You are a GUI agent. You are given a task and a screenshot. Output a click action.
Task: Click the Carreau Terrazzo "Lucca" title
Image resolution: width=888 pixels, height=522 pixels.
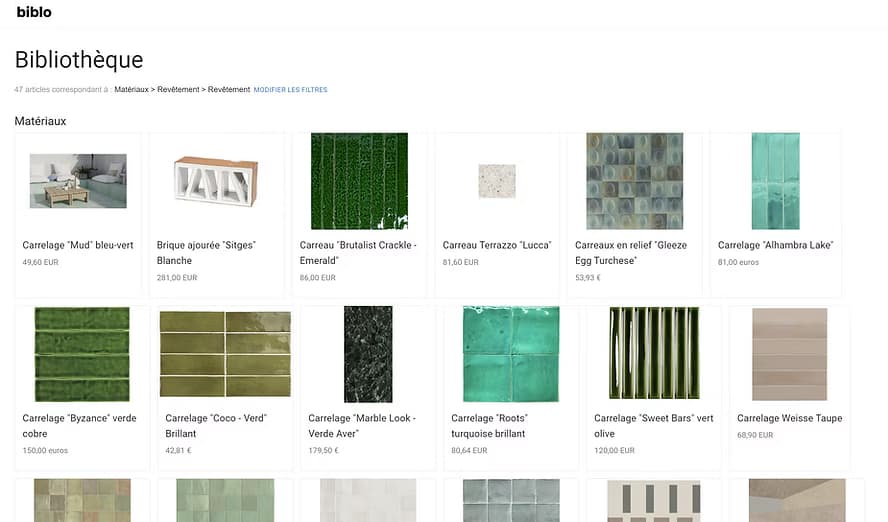click(x=496, y=245)
